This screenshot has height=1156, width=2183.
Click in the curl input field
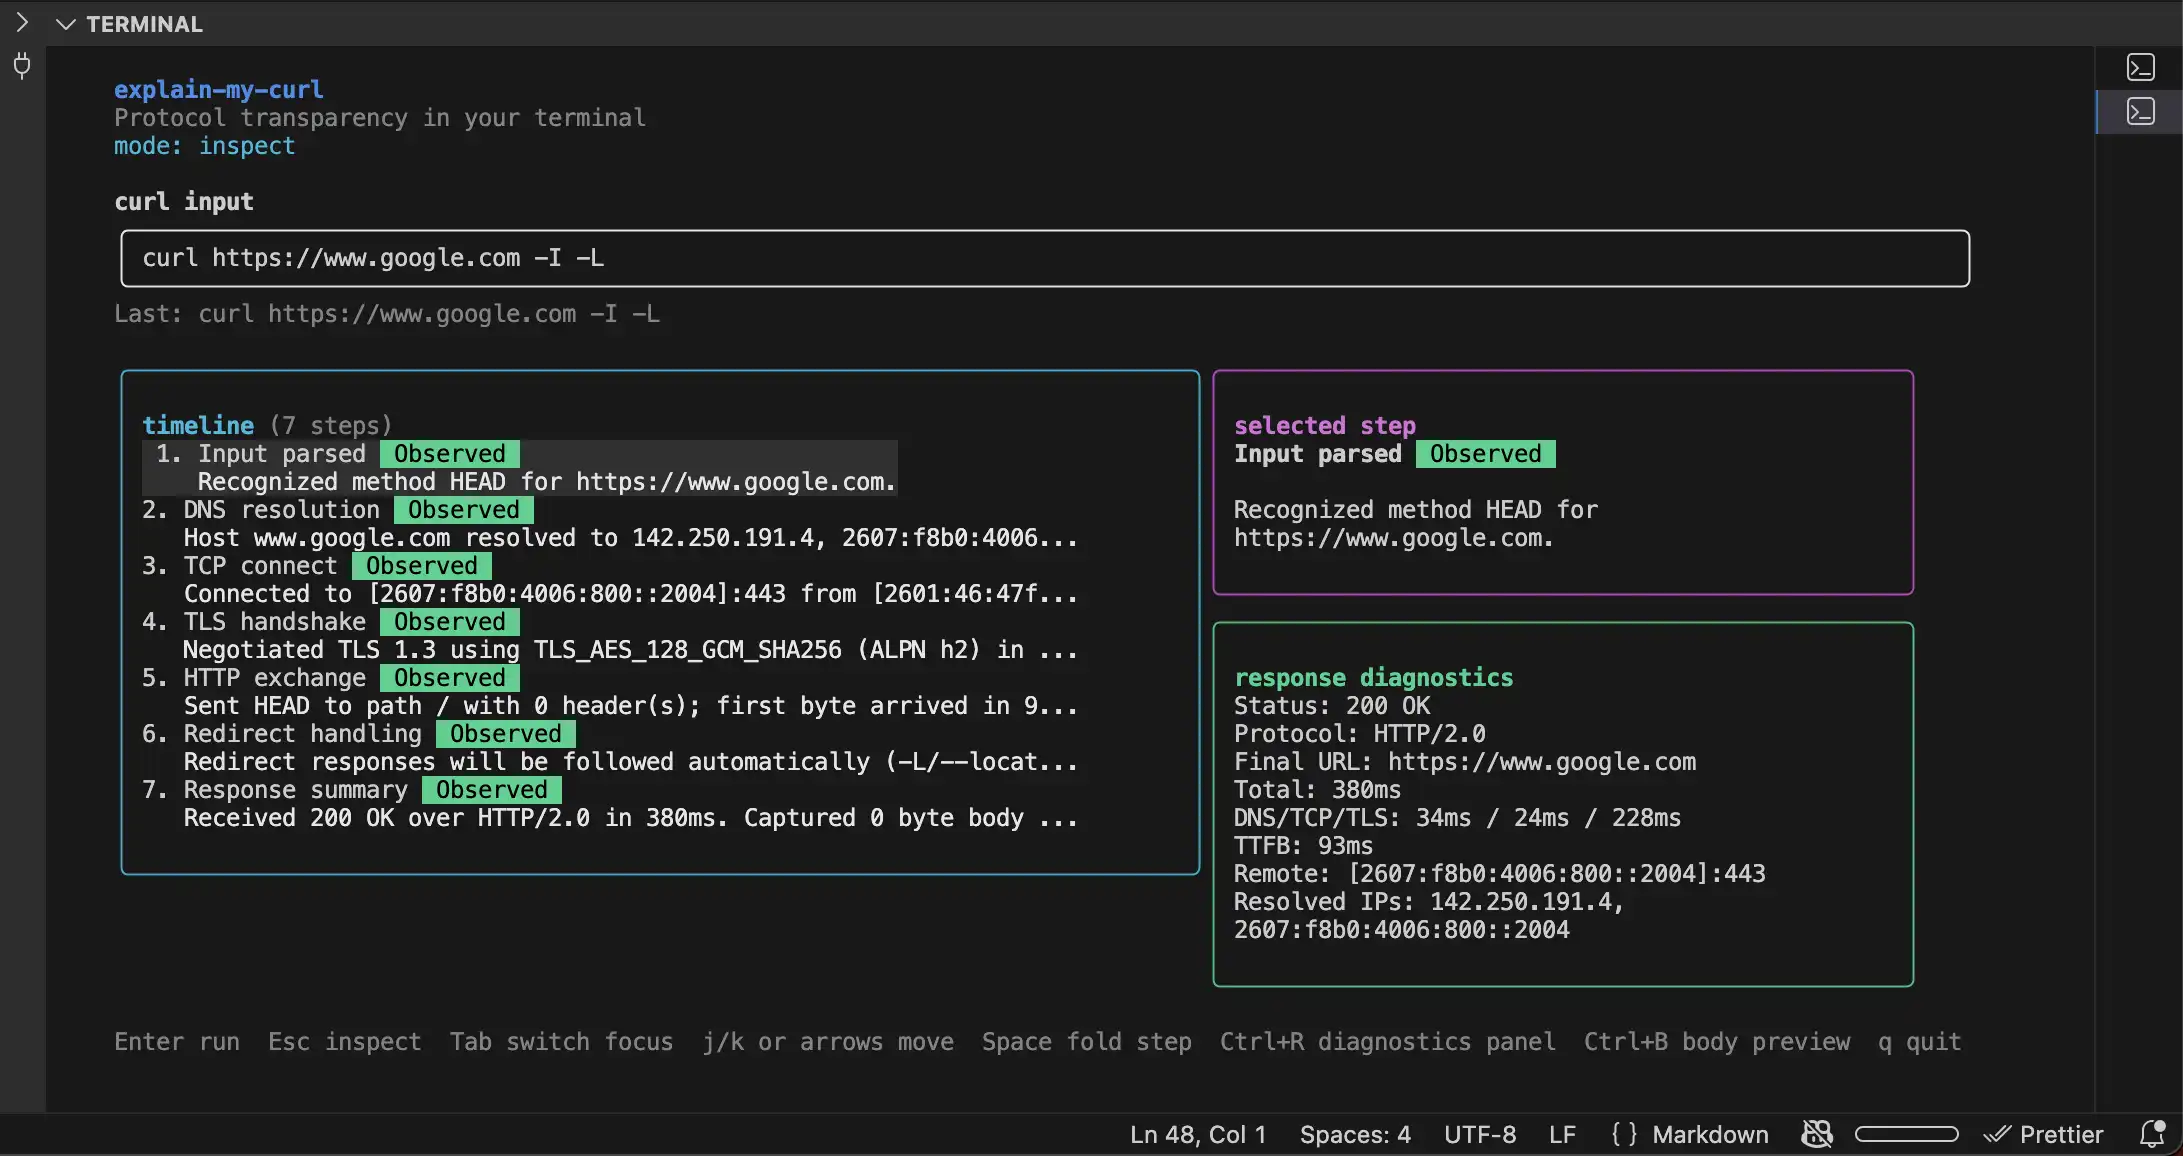click(1044, 258)
